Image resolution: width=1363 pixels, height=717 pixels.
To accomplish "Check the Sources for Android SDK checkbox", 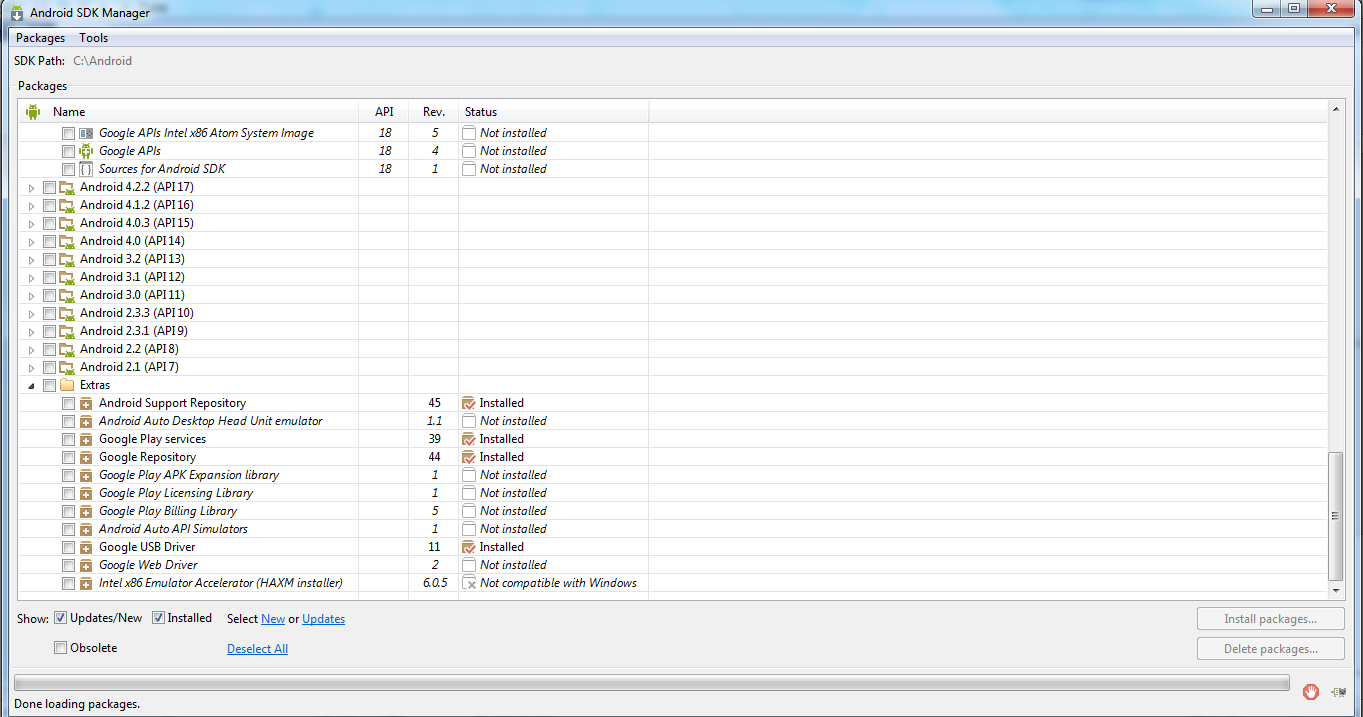I will [x=68, y=169].
